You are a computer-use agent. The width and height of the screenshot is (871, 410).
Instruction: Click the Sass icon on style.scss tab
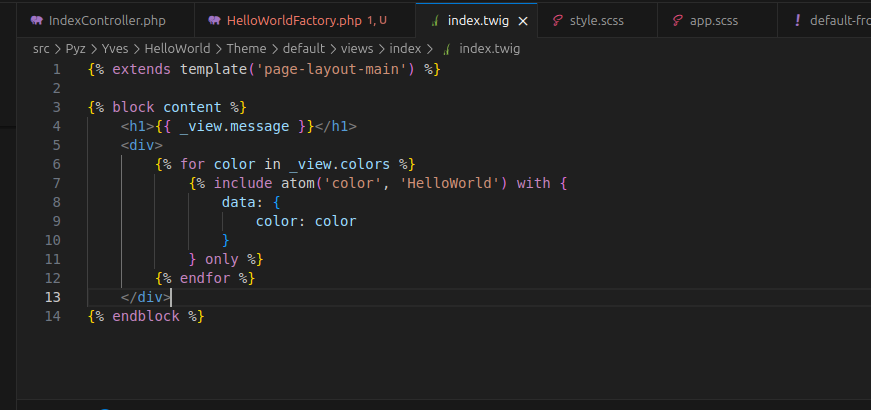pyautogui.click(x=557, y=21)
